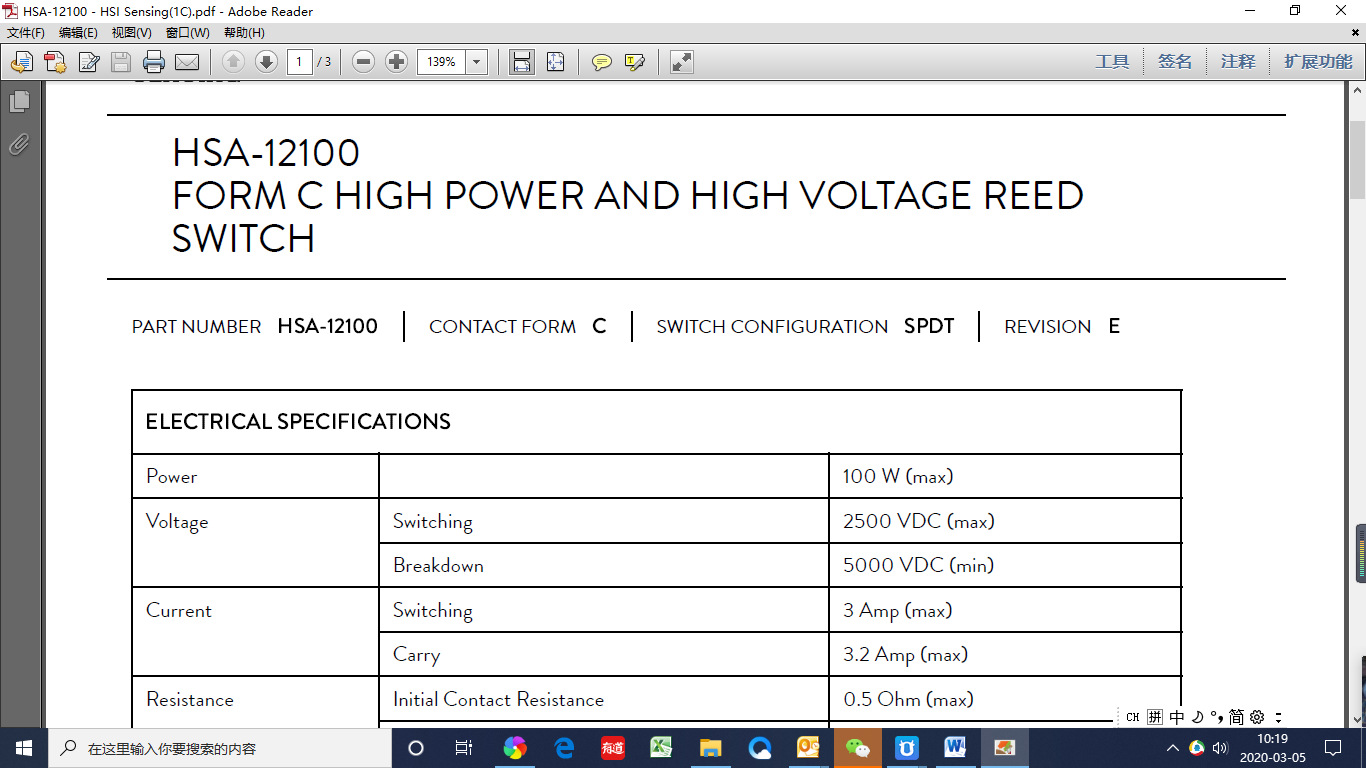Image resolution: width=1366 pixels, height=768 pixels.
Task: Open the 视图(V) menu
Action: [132, 33]
